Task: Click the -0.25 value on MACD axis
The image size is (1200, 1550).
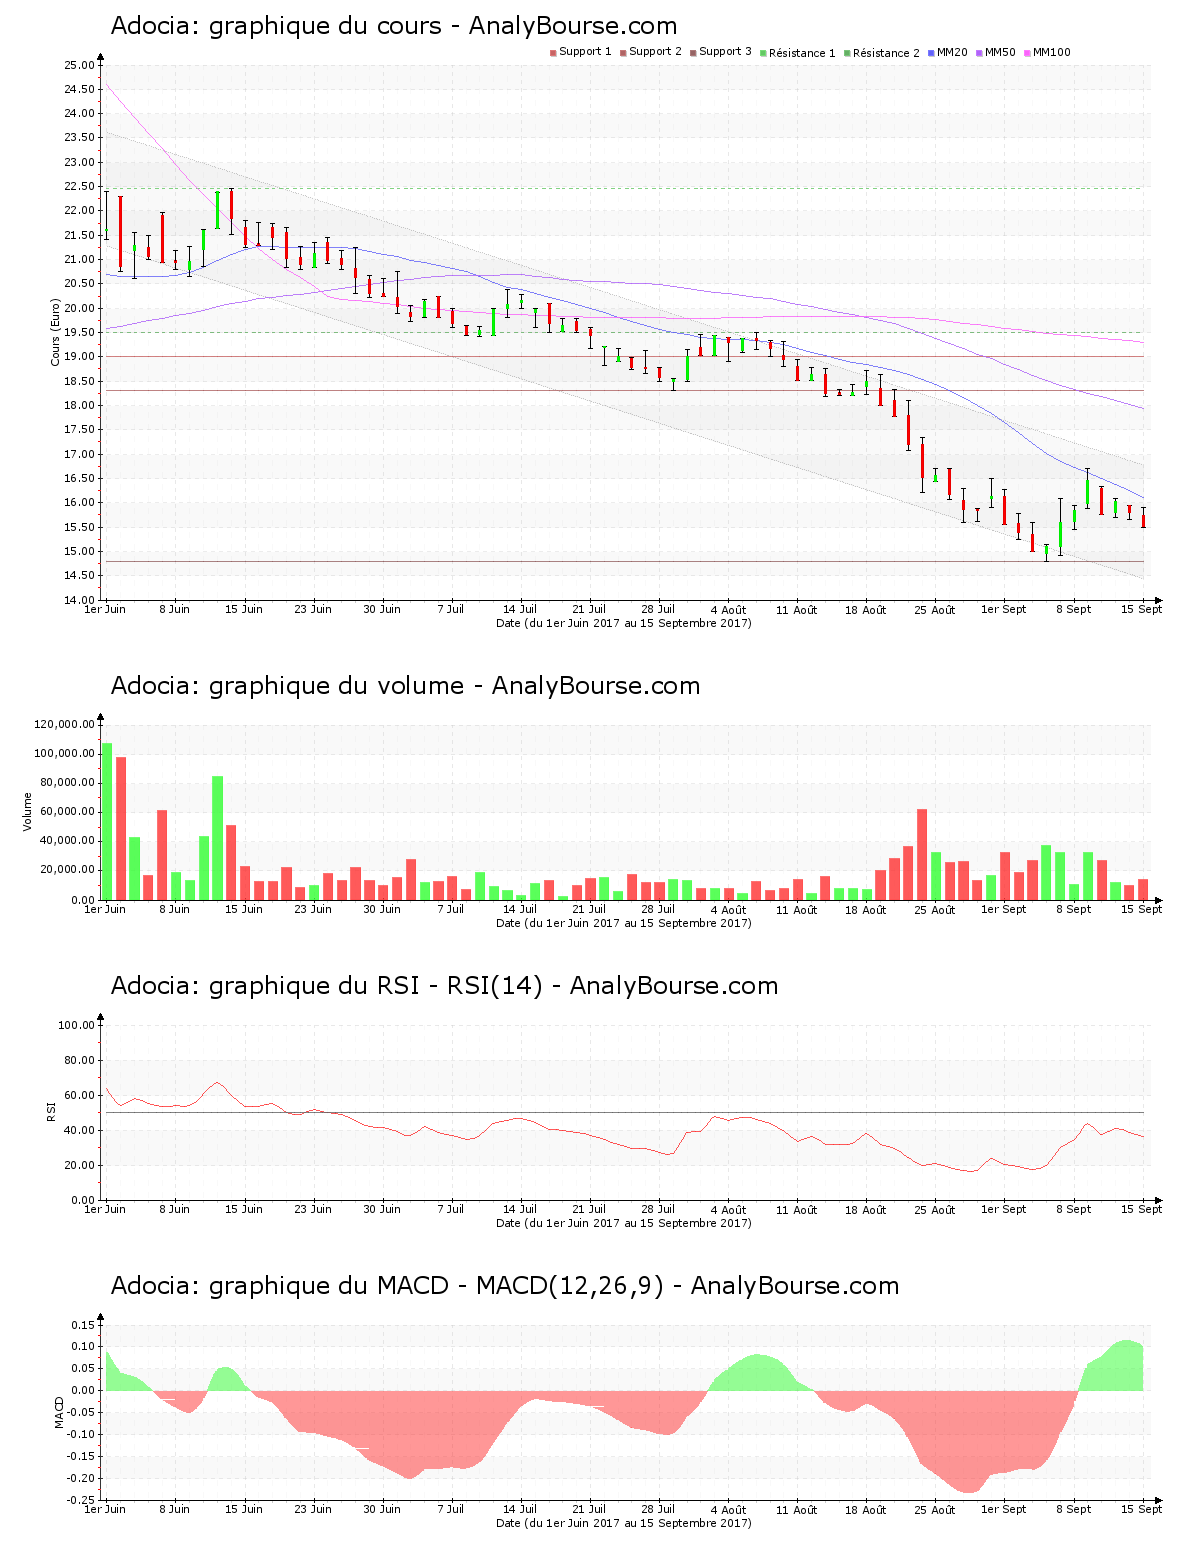Action: [x=81, y=1500]
